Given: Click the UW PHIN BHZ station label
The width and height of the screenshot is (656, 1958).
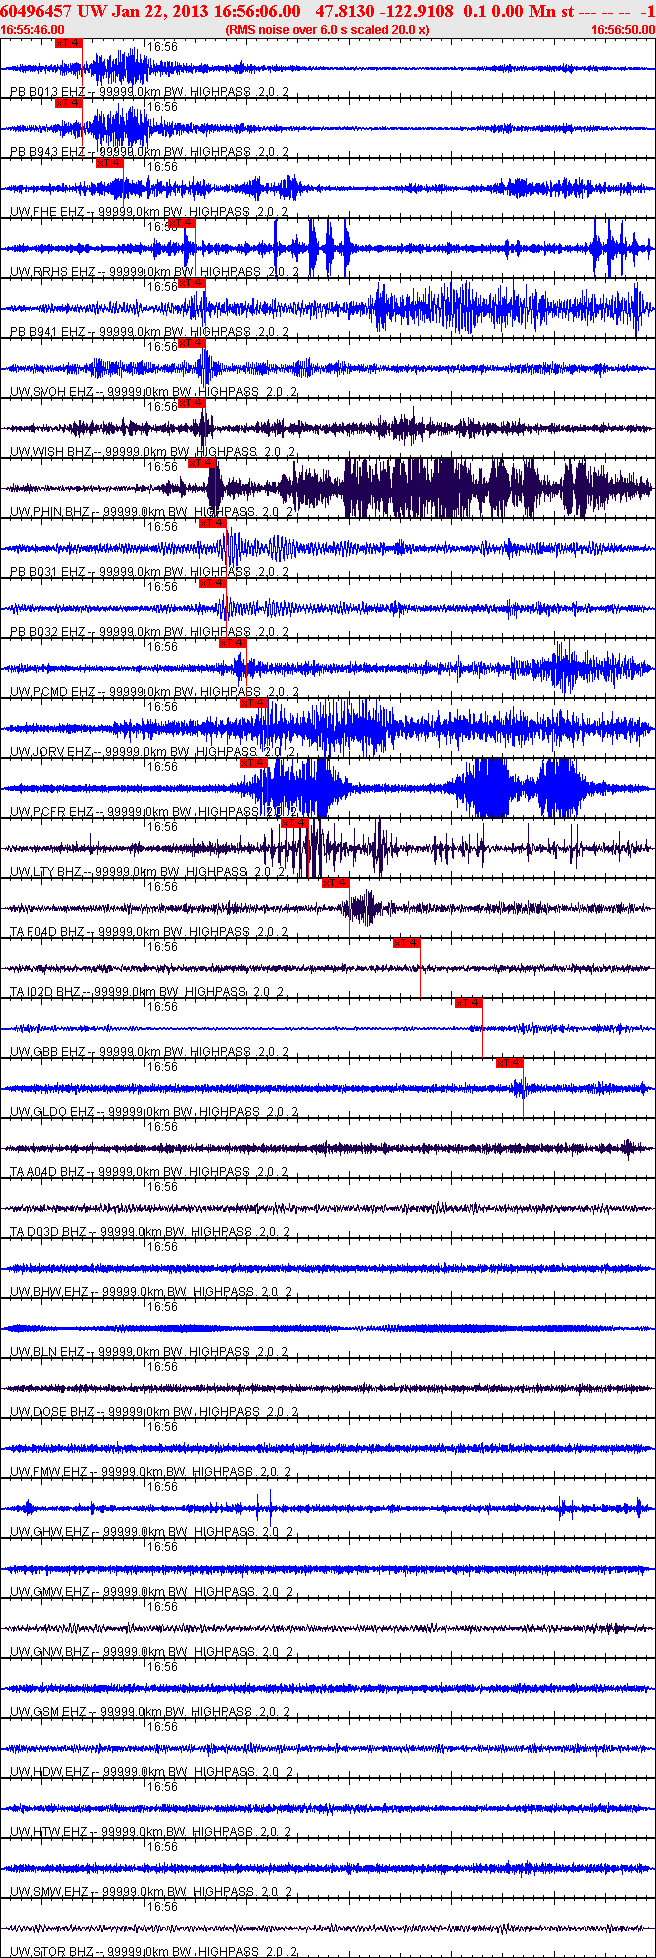Looking at the screenshot, I should click(x=50, y=512).
